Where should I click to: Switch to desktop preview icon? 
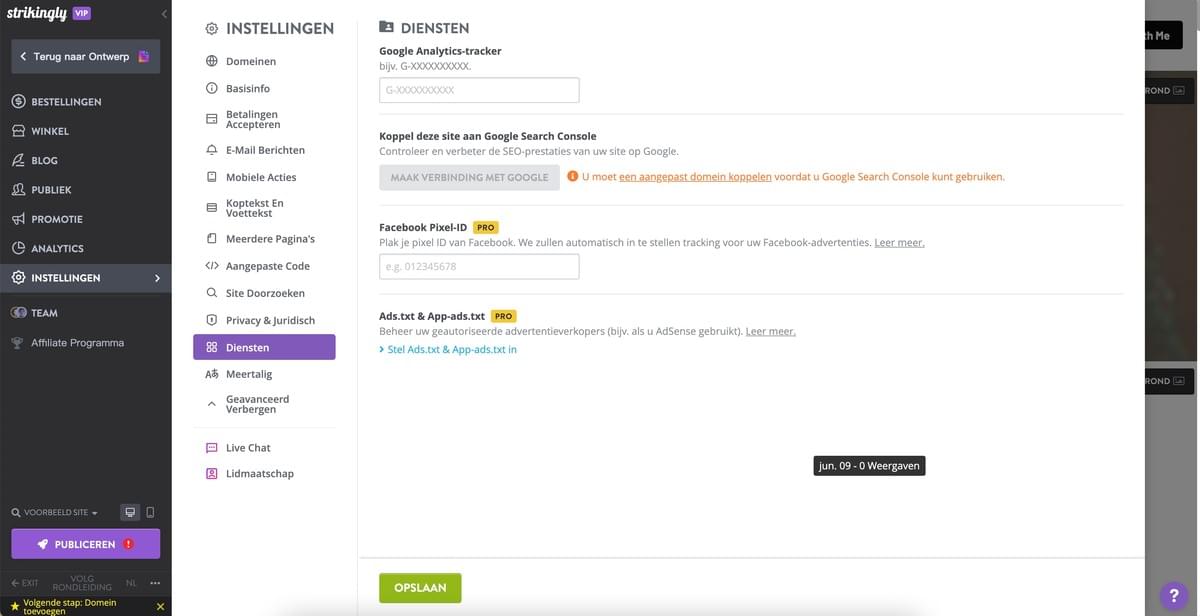(130, 512)
